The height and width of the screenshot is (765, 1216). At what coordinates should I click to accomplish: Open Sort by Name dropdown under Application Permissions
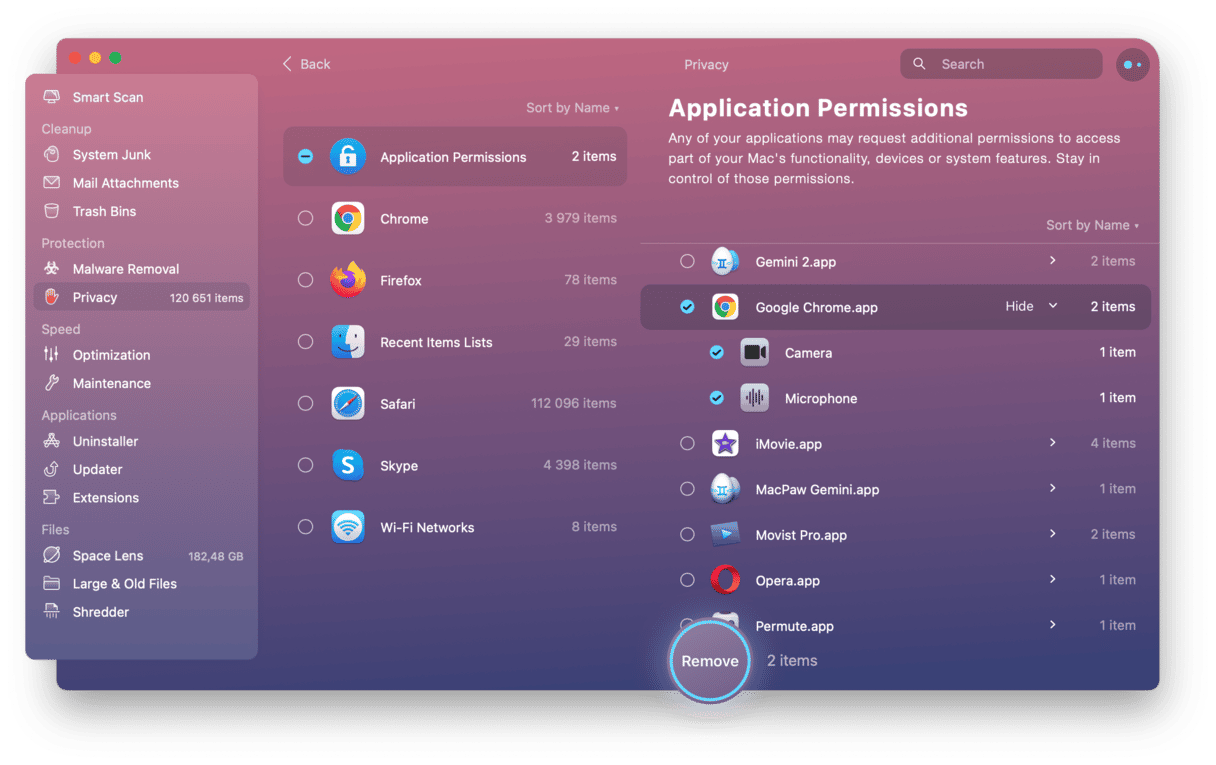[x=1093, y=225]
